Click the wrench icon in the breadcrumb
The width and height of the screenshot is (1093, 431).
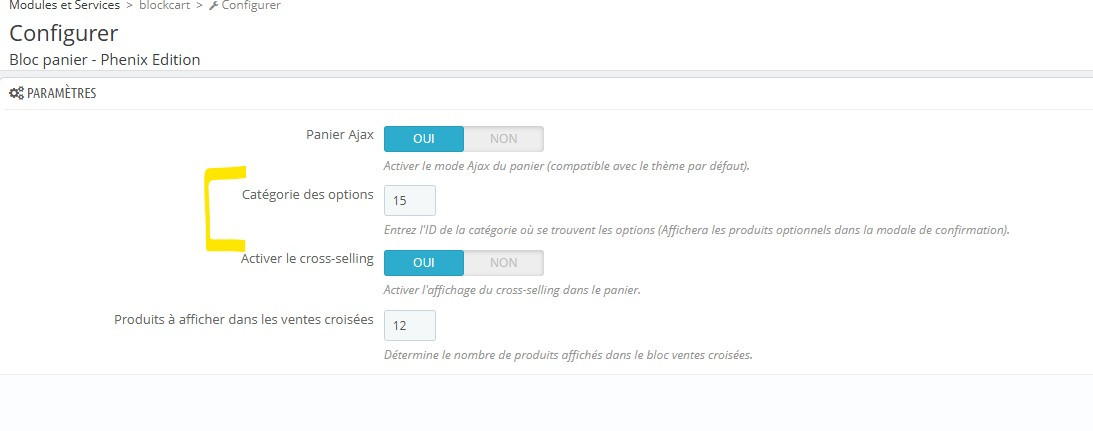[x=212, y=6]
